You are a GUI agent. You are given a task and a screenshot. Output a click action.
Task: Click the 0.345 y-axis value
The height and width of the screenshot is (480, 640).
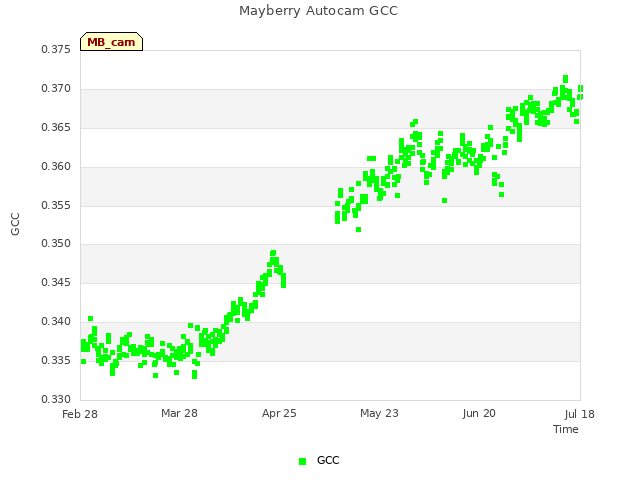click(56, 282)
